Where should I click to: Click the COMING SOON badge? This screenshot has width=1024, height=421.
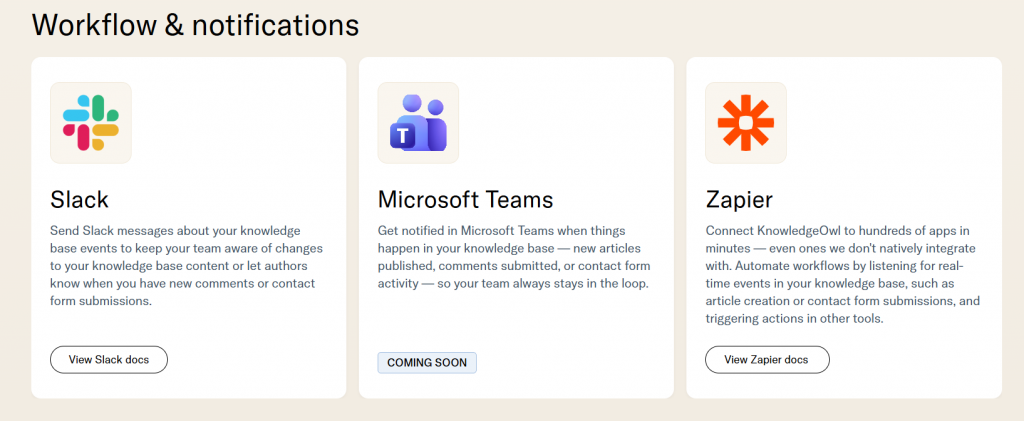click(427, 363)
